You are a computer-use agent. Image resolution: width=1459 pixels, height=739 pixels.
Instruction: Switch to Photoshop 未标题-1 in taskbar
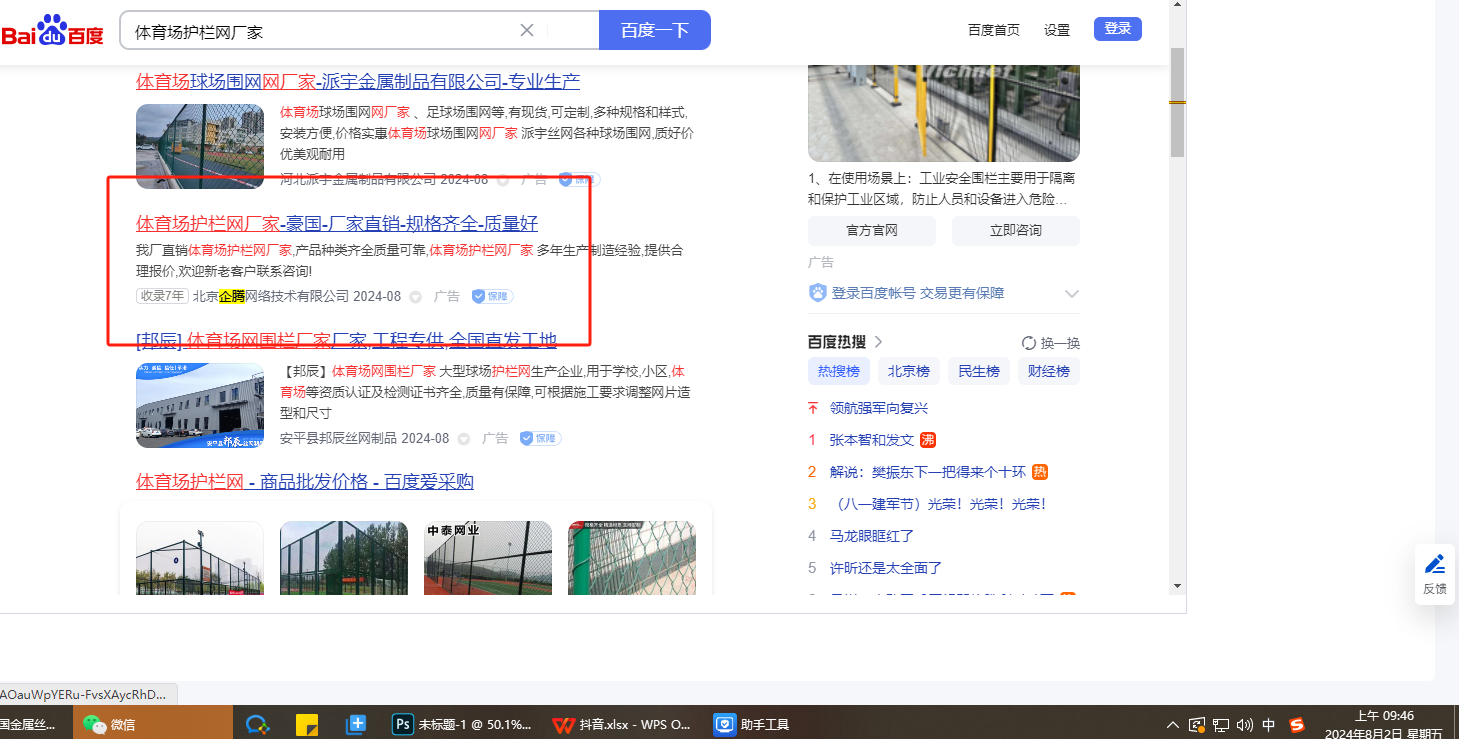[462, 724]
